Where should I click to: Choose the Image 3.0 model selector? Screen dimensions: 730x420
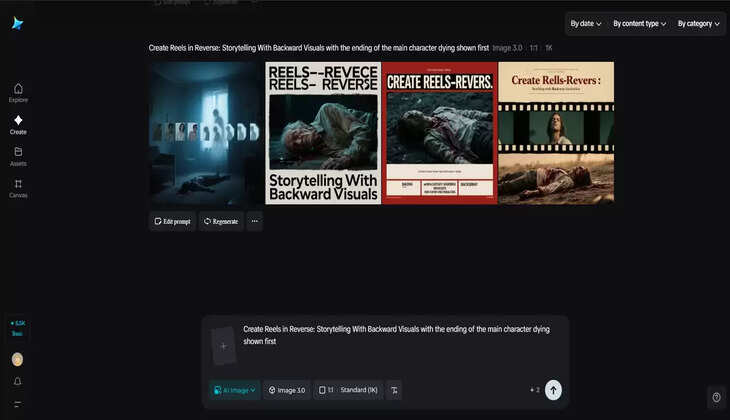click(x=287, y=390)
